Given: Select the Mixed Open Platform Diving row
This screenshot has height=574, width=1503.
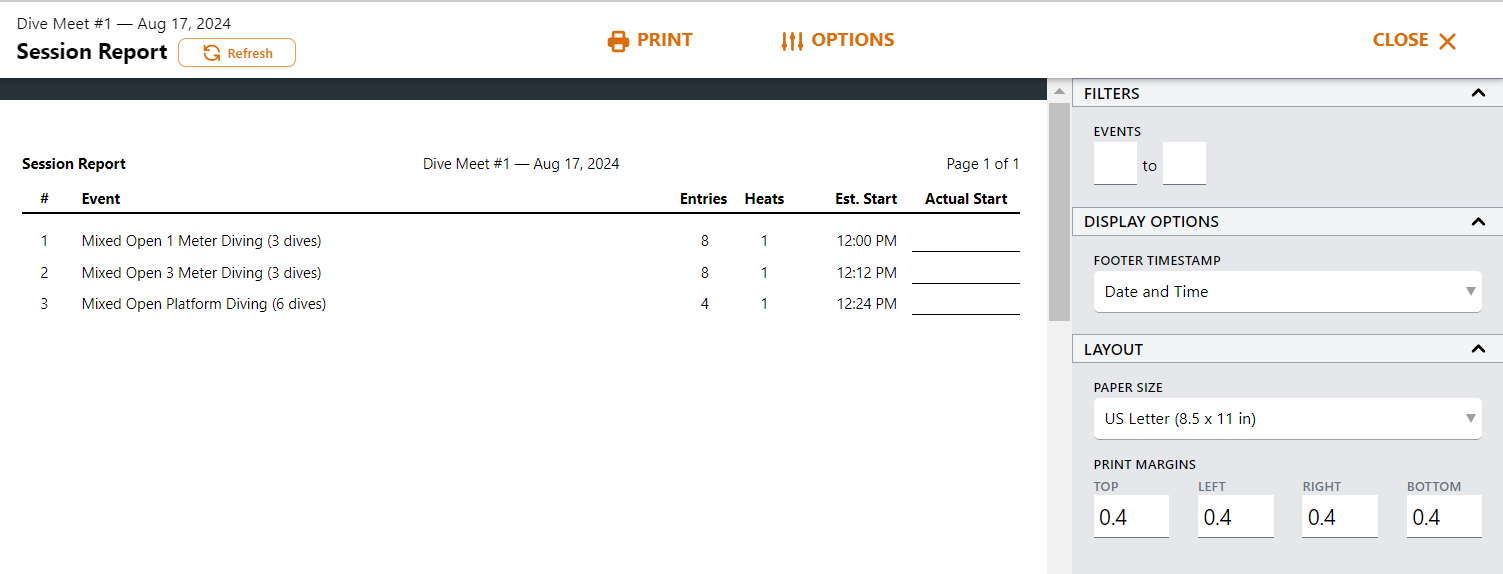Looking at the screenshot, I should point(204,304).
